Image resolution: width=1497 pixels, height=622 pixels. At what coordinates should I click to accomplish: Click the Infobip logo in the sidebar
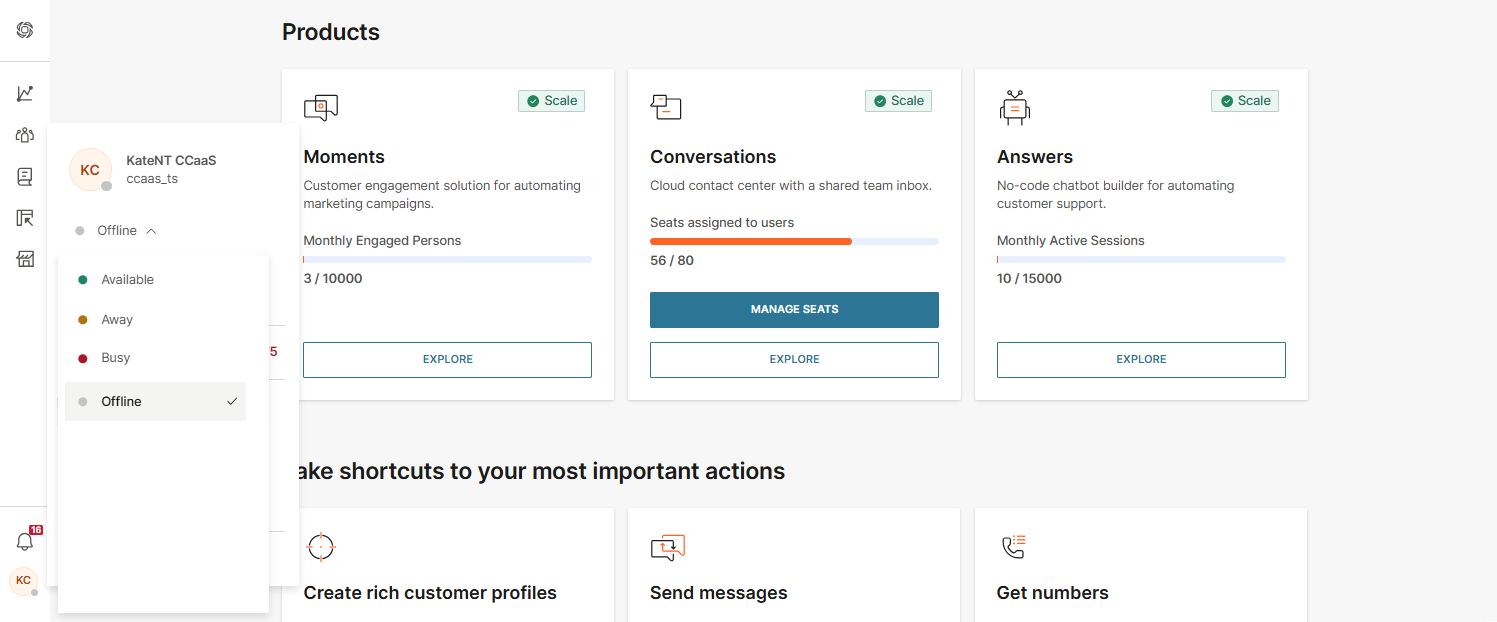pos(24,30)
